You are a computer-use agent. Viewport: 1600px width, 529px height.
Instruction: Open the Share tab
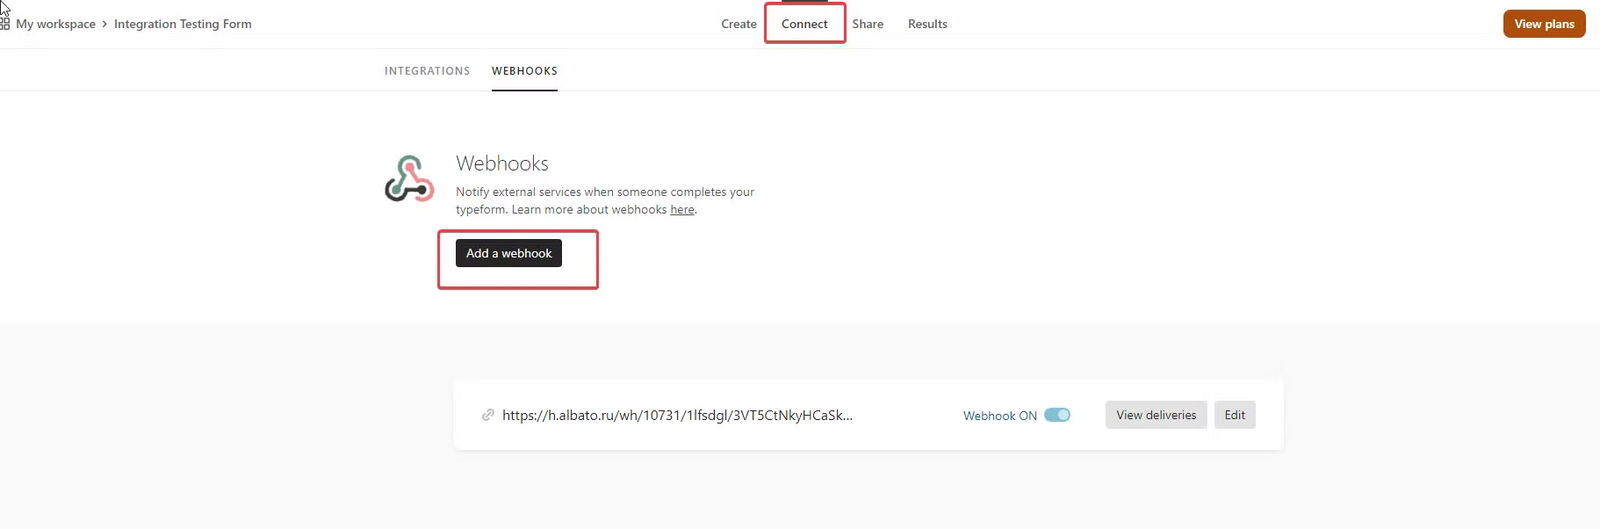point(867,24)
